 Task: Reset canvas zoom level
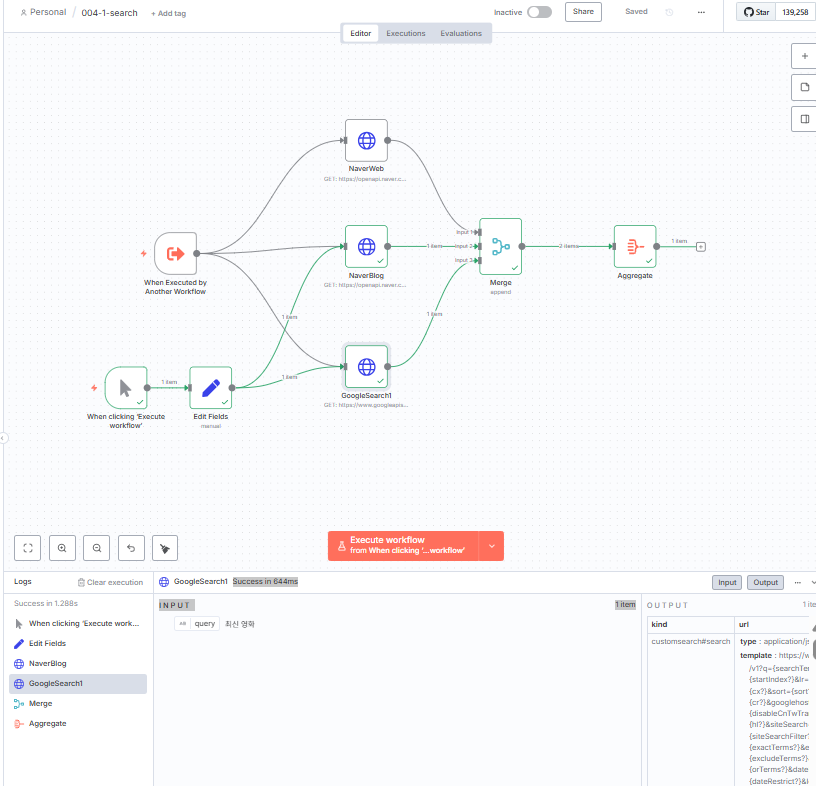131,548
